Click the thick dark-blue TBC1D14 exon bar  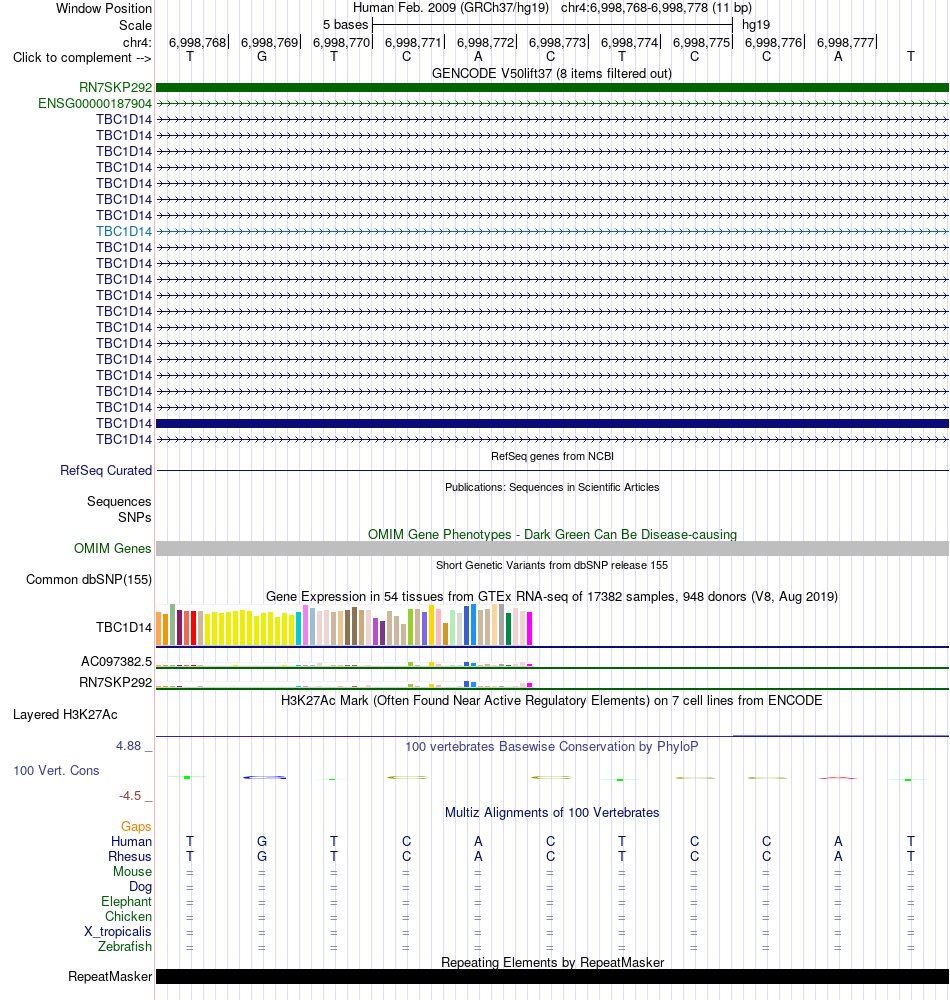point(552,423)
